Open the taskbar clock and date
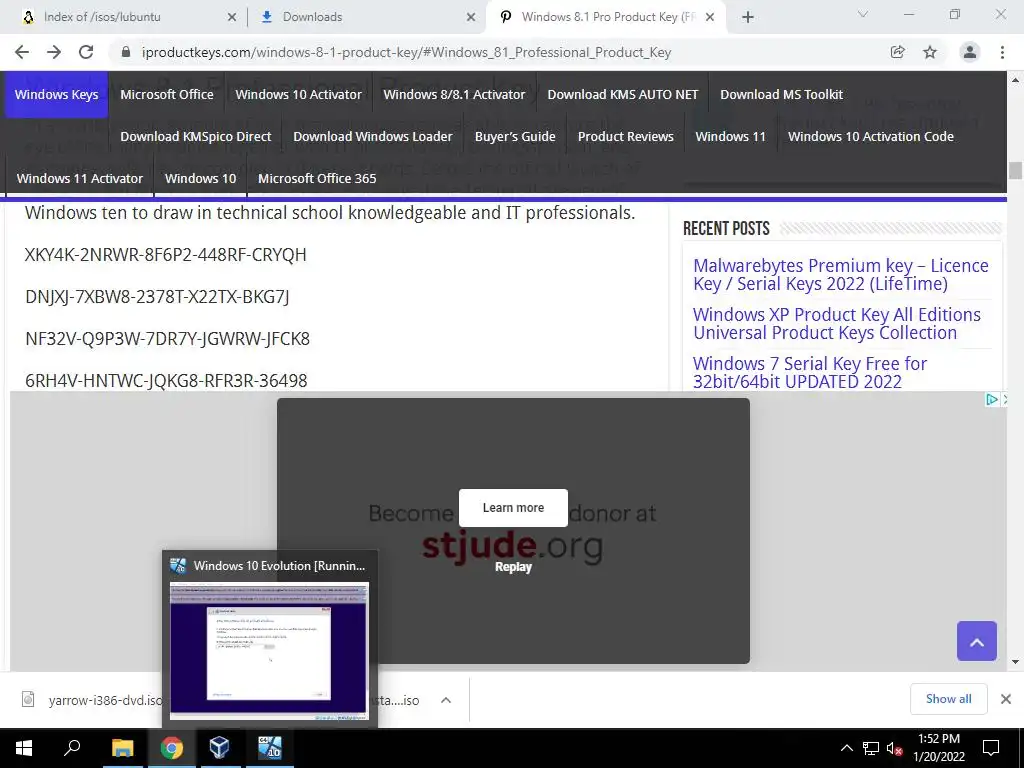Screen dimensions: 1024x768 (x=938, y=748)
